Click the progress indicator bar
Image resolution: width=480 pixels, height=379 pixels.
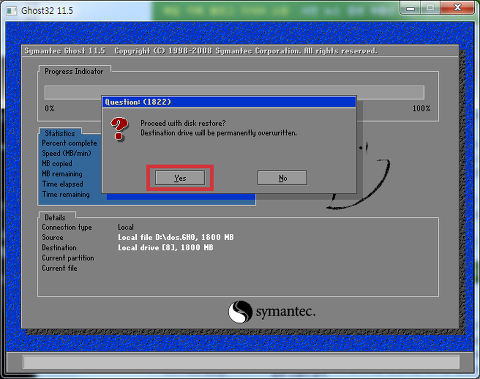[234, 92]
